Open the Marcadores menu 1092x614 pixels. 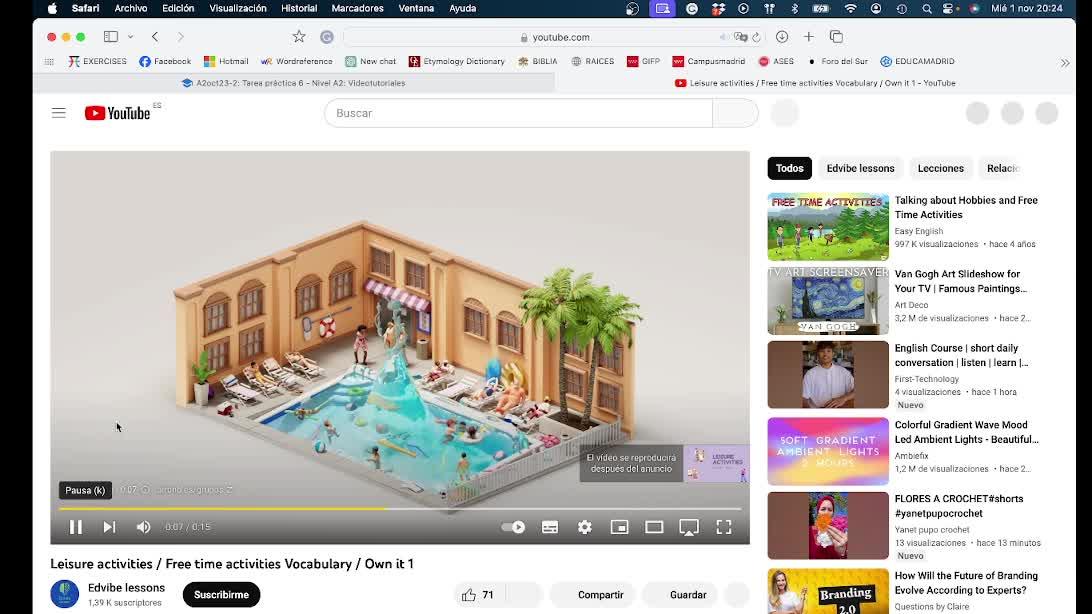click(x=357, y=8)
